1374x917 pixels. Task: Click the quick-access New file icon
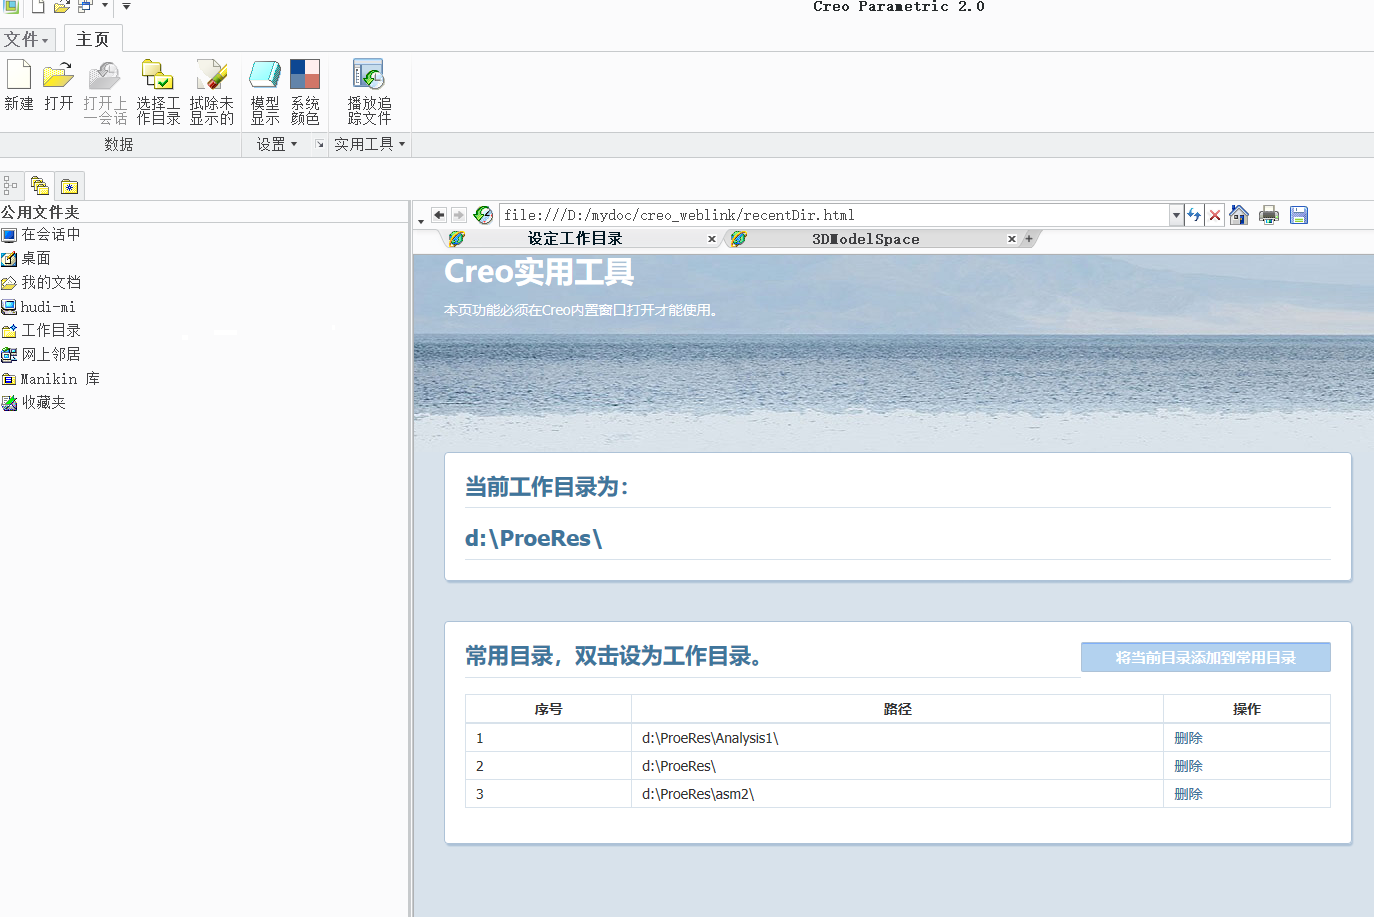click(38, 7)
